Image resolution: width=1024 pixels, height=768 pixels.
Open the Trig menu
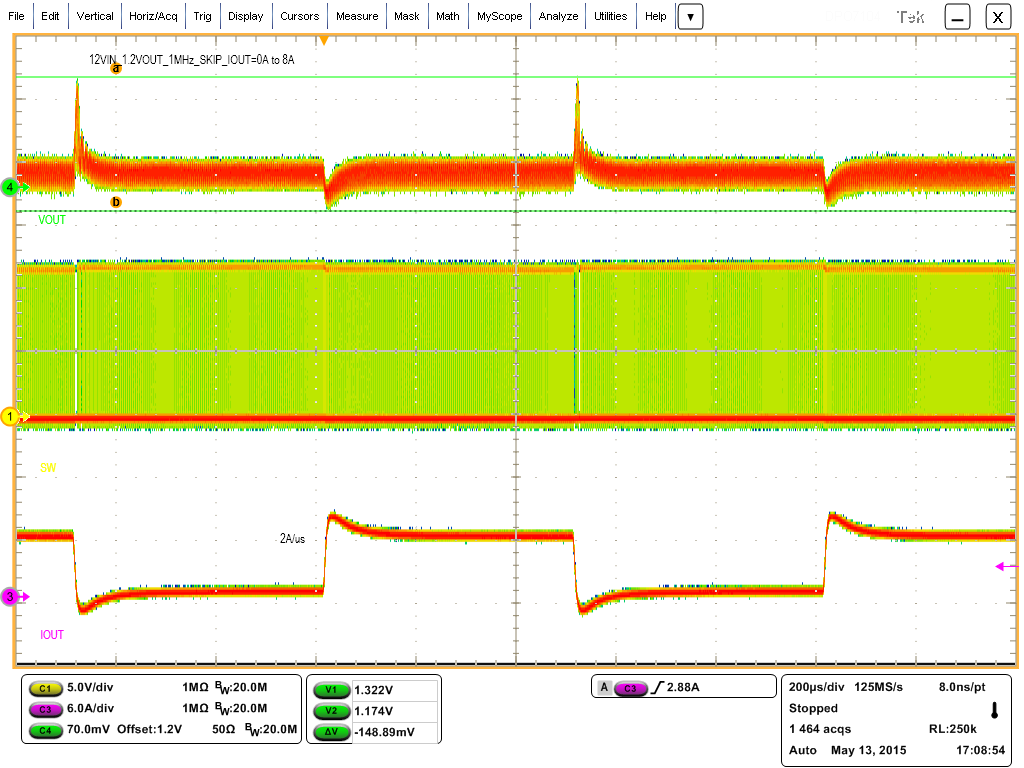[202, 16]
